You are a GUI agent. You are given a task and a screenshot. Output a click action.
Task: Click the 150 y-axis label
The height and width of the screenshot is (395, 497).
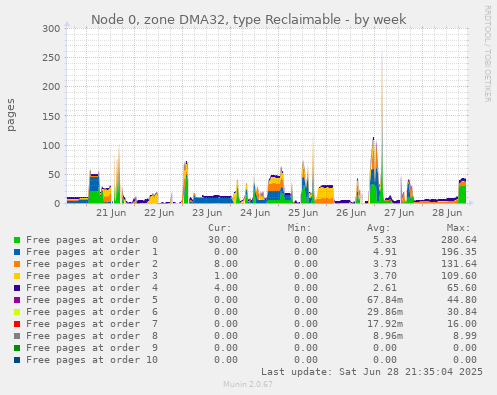click(51, 116)
